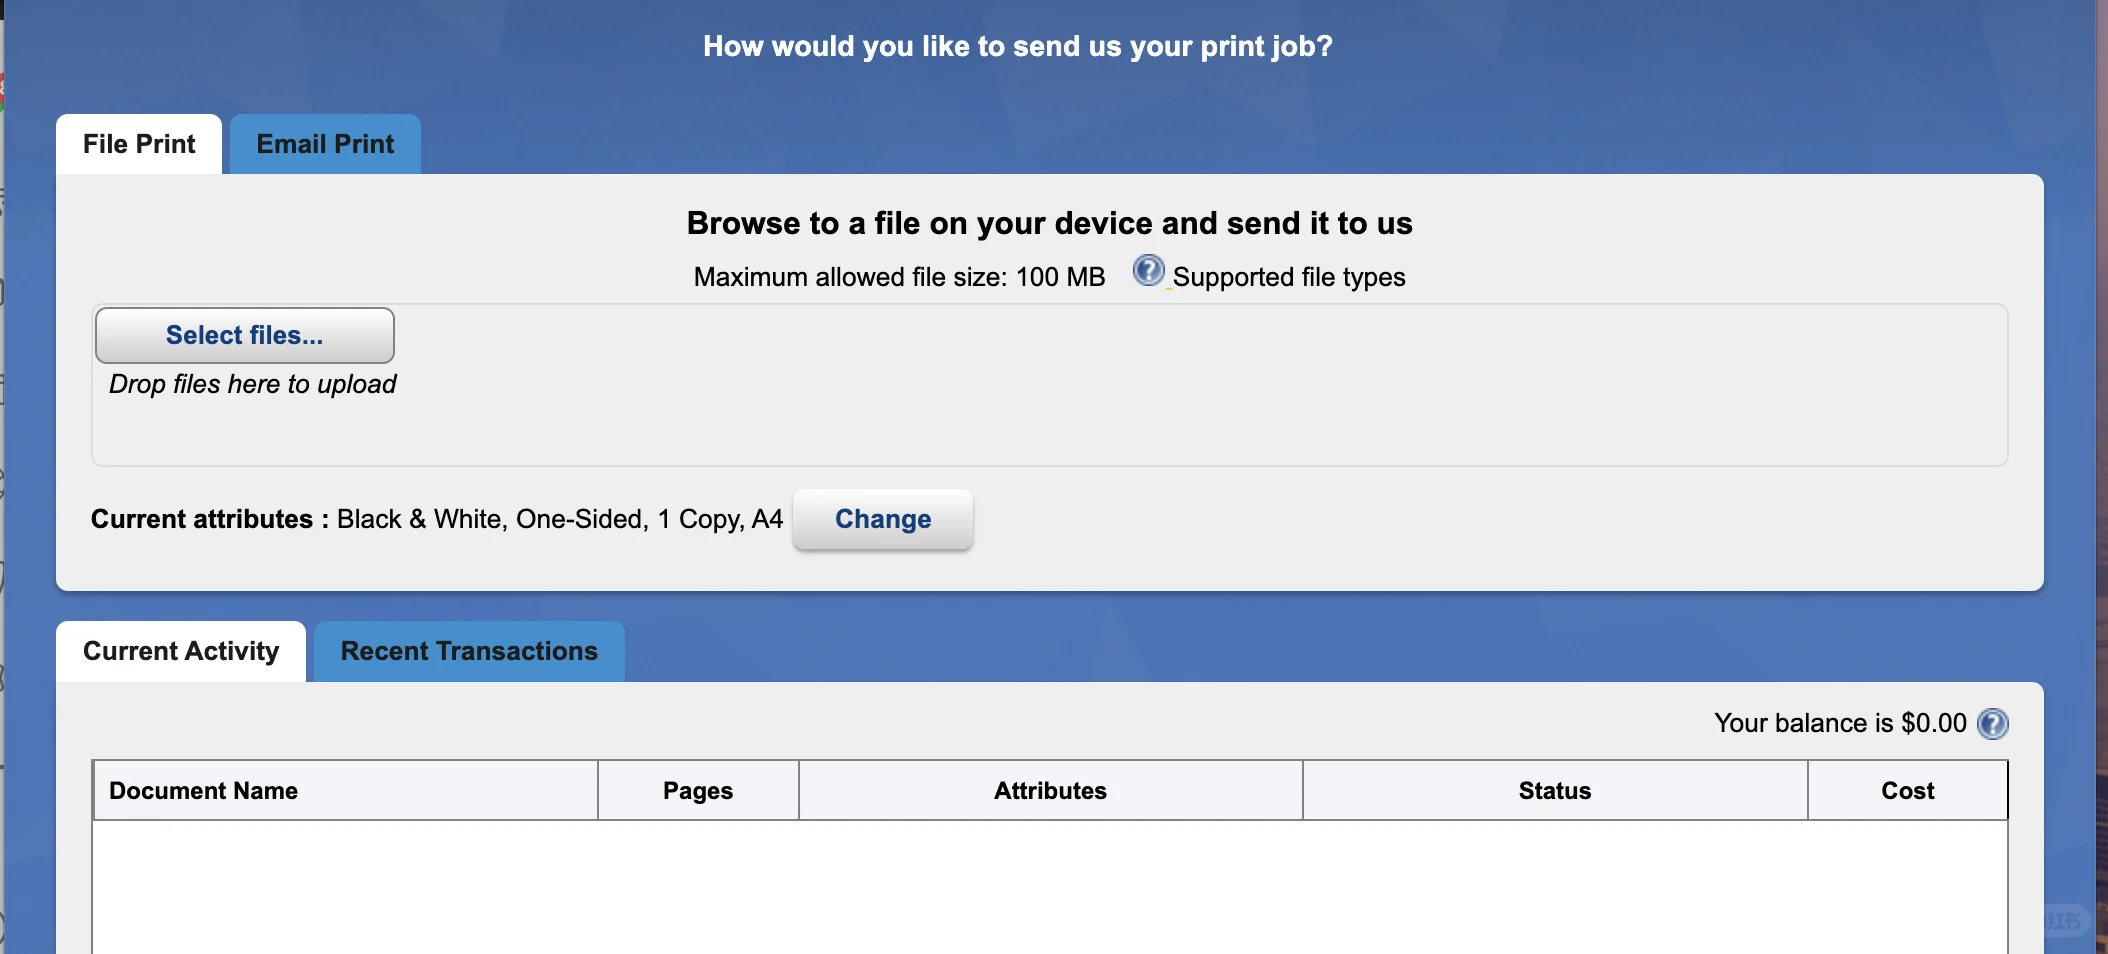Open the Recent Transactions tab
Screen dimensions: 2108x954
click(469, 652)
